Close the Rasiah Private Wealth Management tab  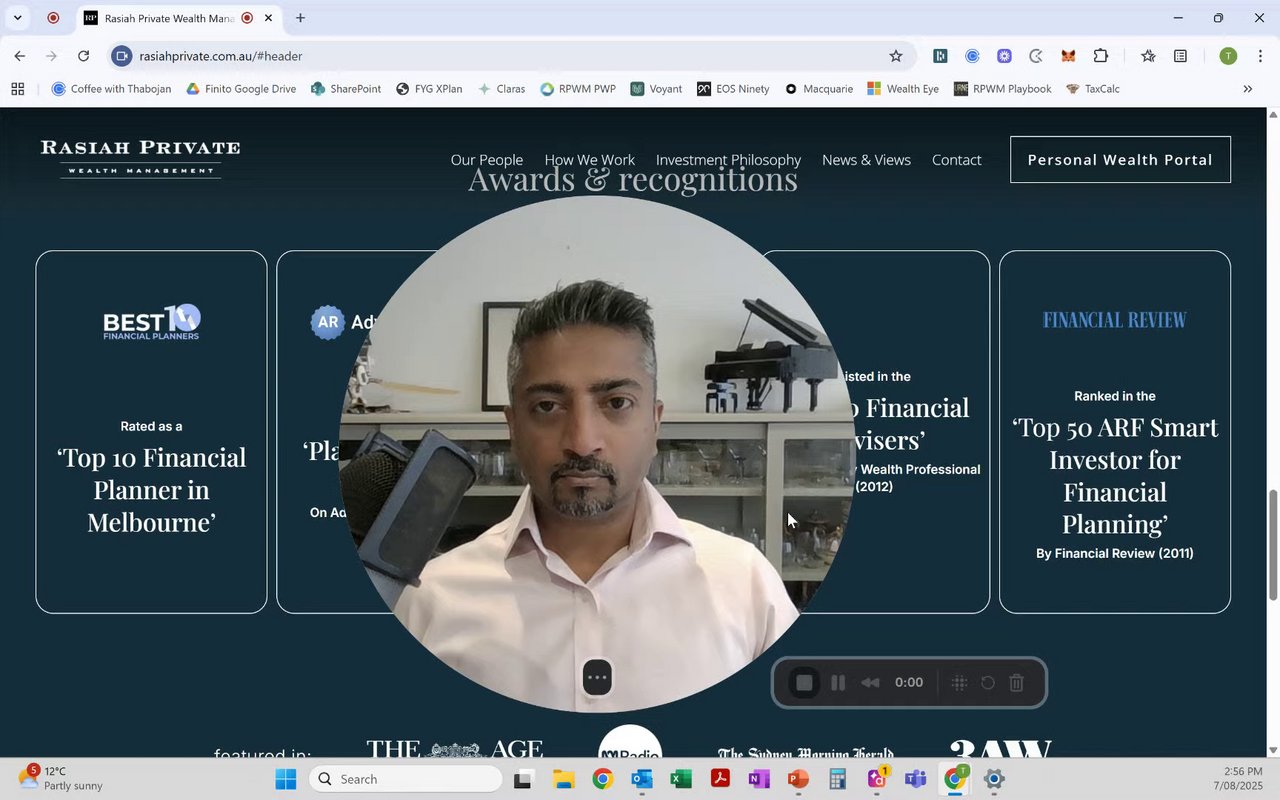pyautogui.click(x=268, y=18)
